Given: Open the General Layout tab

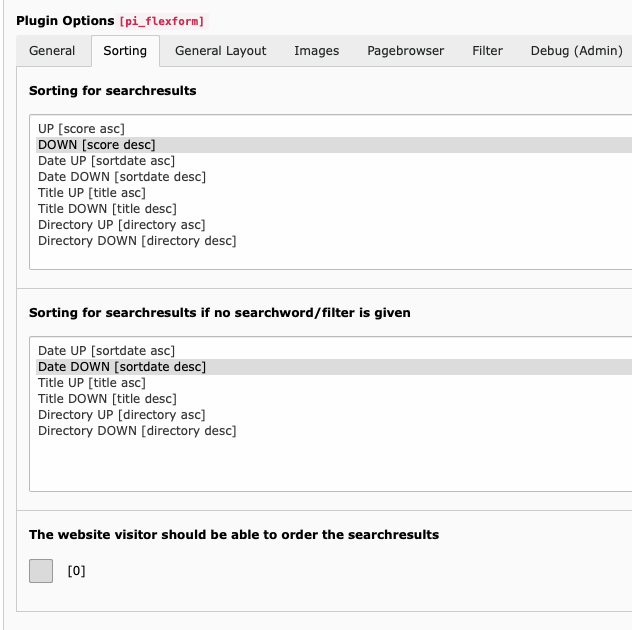Looking at the screenshot, I should (220, 51).
